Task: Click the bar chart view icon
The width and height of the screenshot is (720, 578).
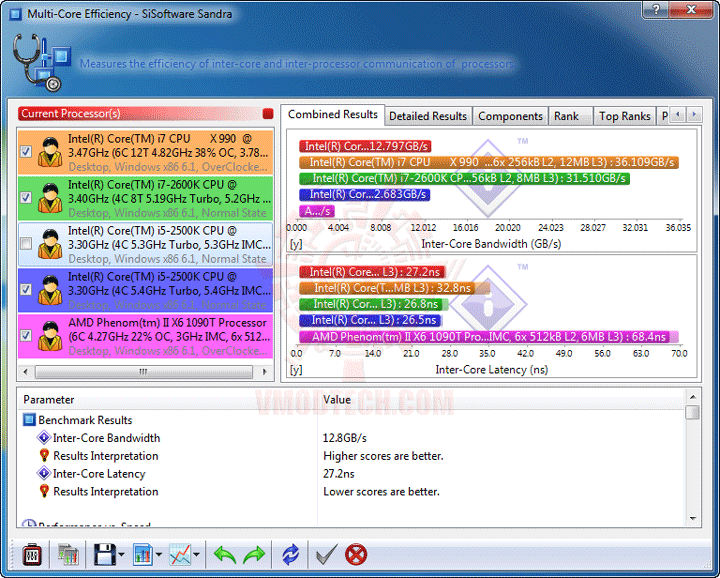Action: click(x=143, y=555)
